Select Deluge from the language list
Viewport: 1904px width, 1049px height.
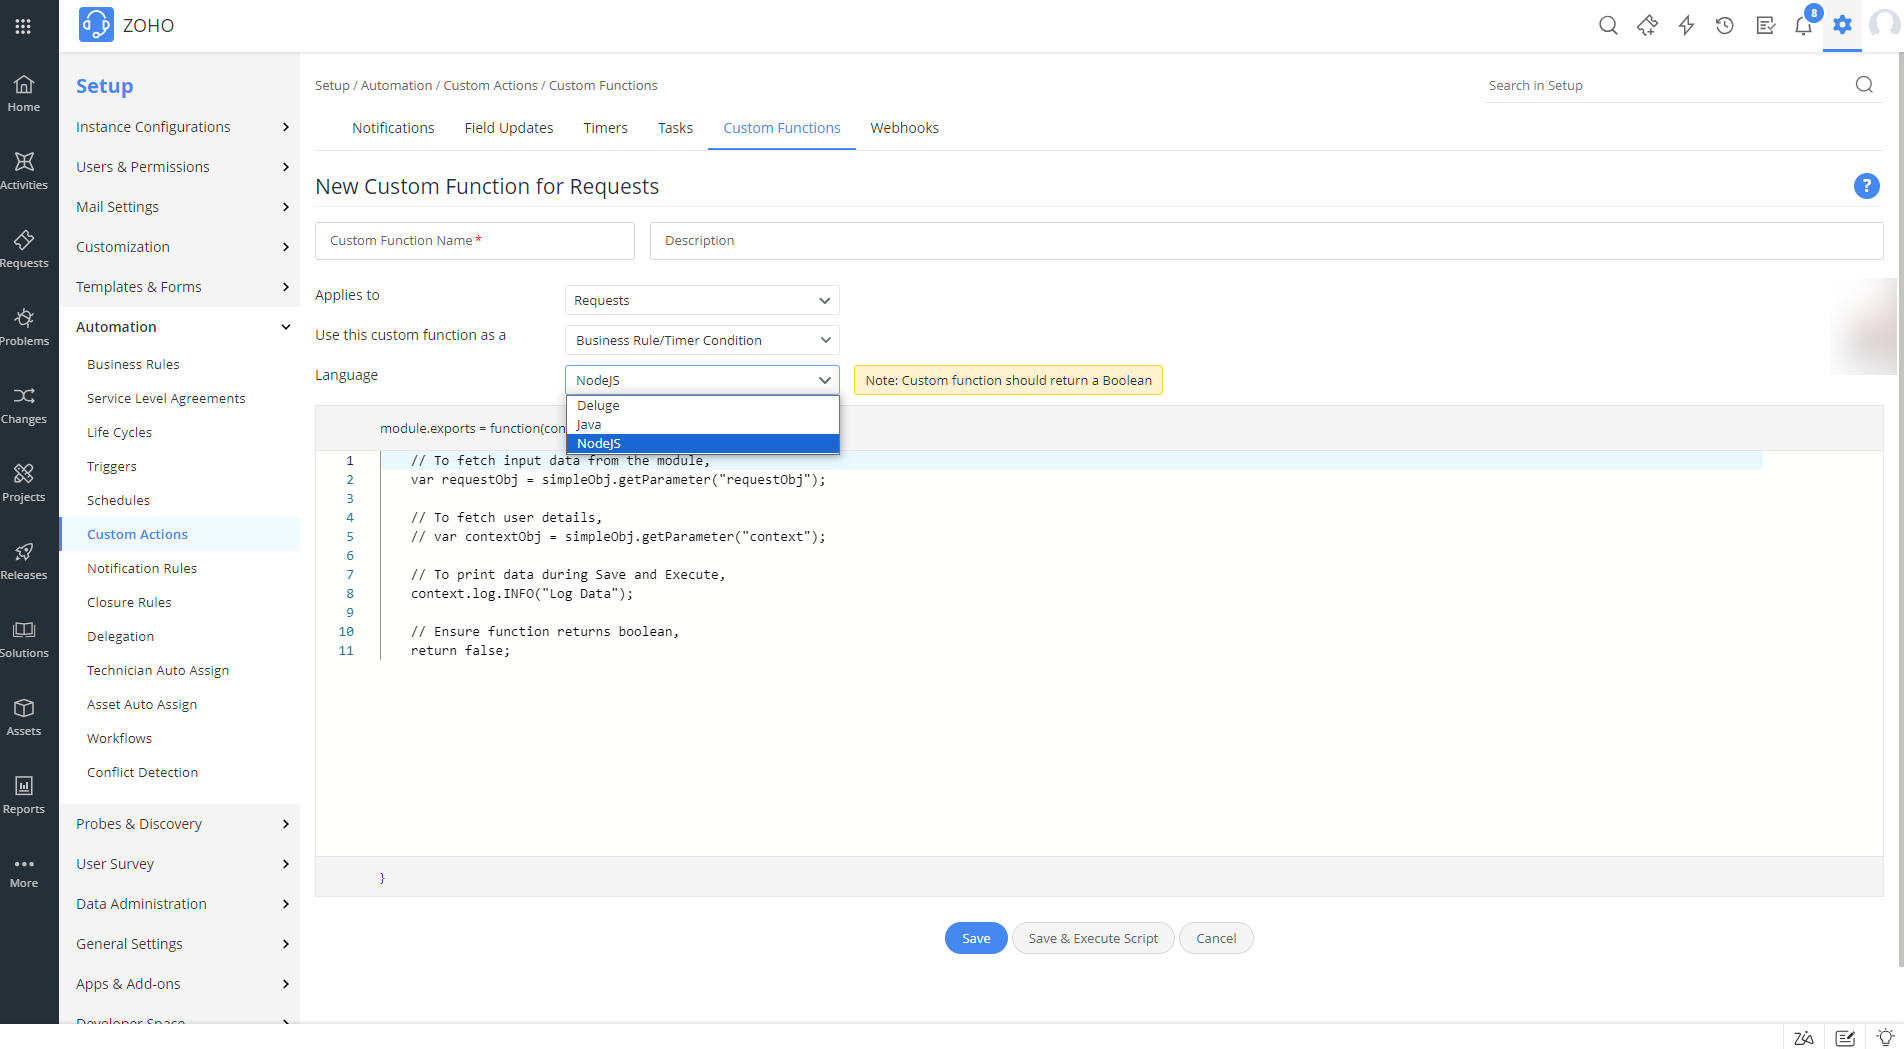coord(598,406)
